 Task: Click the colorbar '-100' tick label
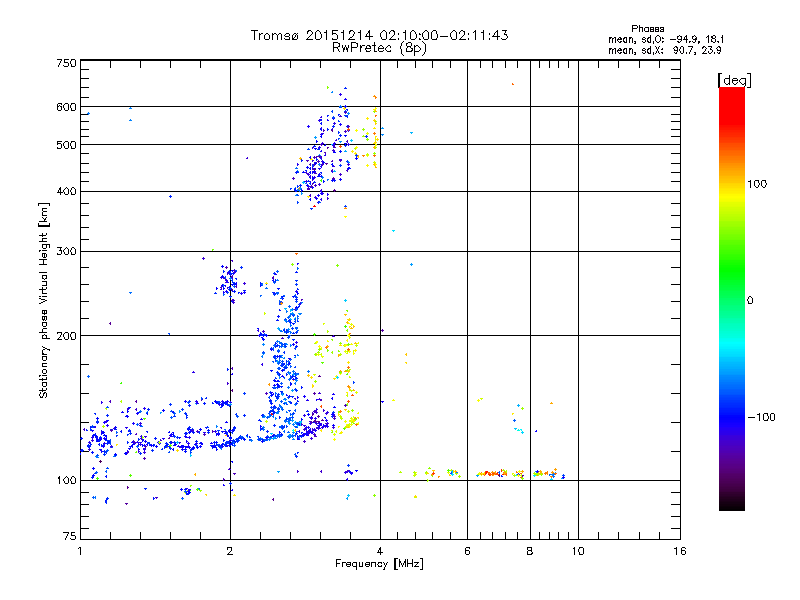[x=761, y=417]
